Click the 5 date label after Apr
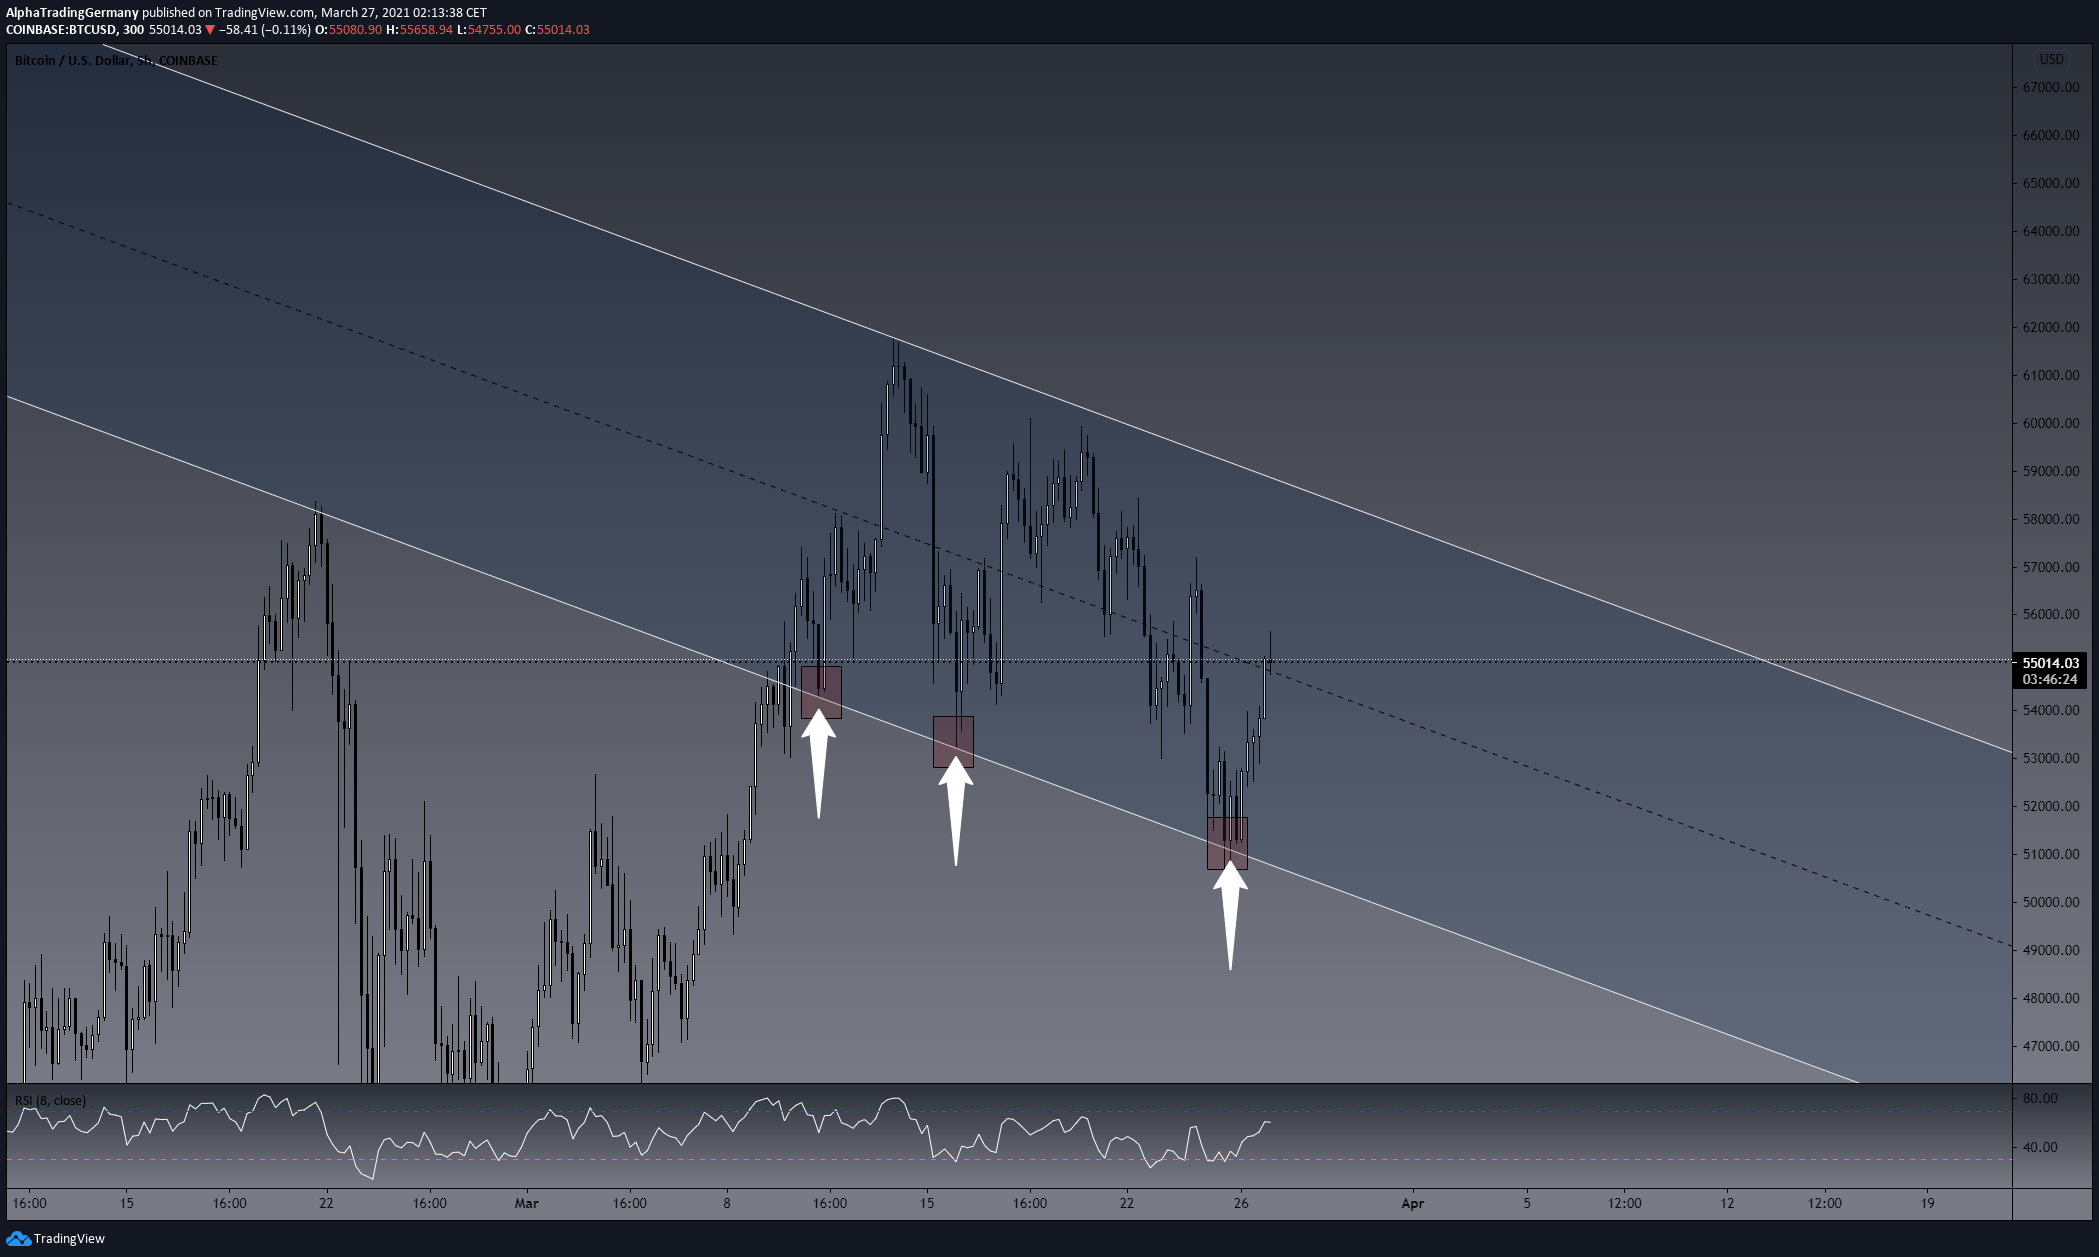2099x1257 pixels. click(1527, 1203)
